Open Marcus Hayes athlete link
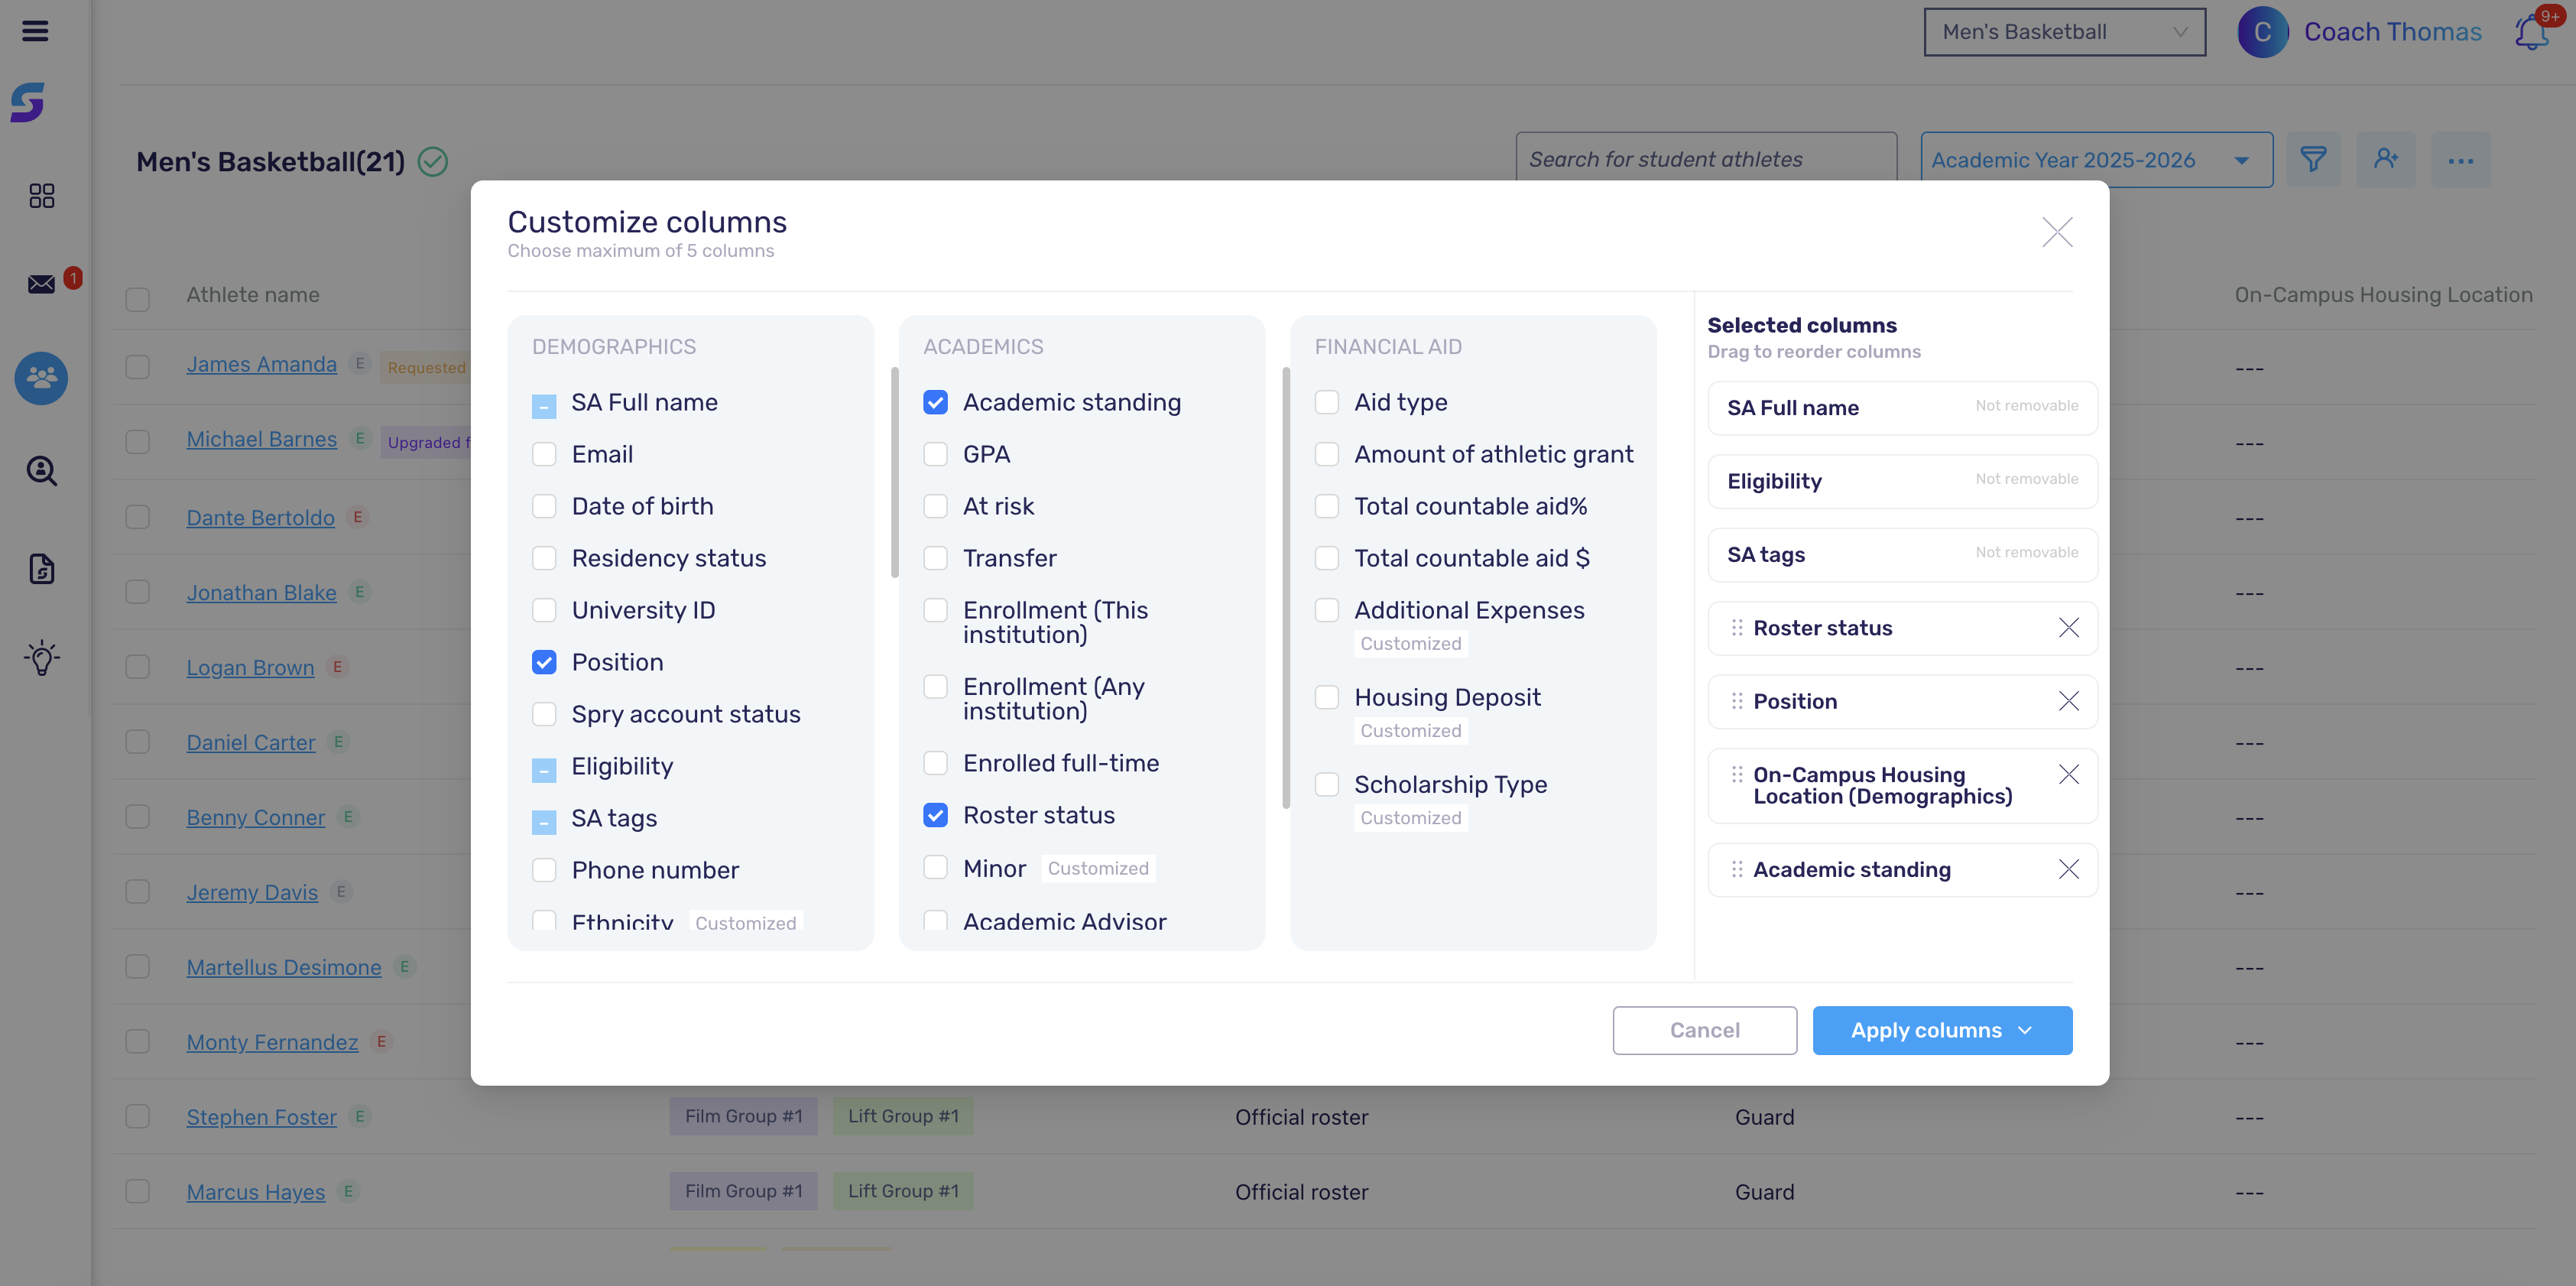 coord(255,1192)
